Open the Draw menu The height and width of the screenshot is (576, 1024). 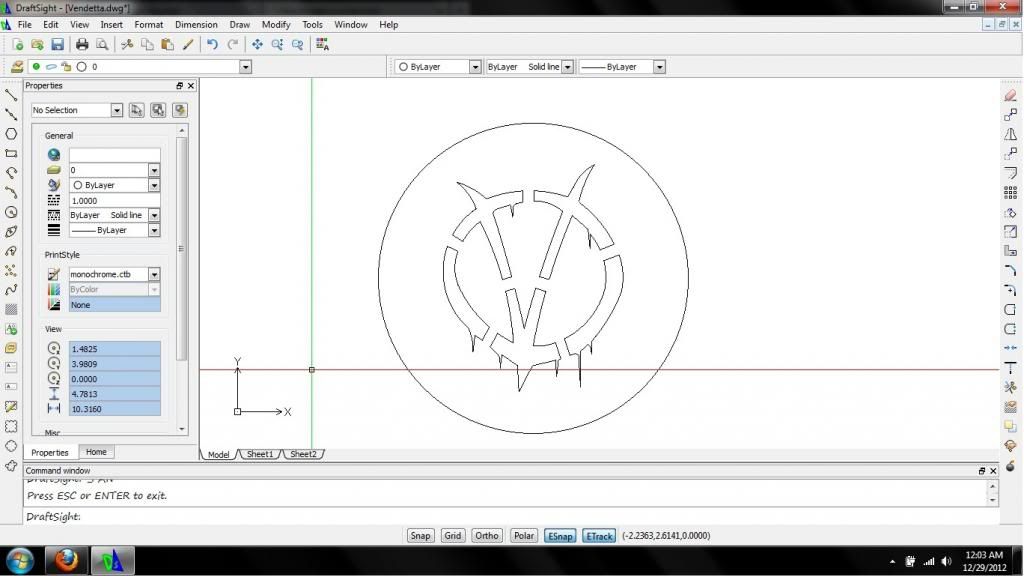(x=240, y=25)
